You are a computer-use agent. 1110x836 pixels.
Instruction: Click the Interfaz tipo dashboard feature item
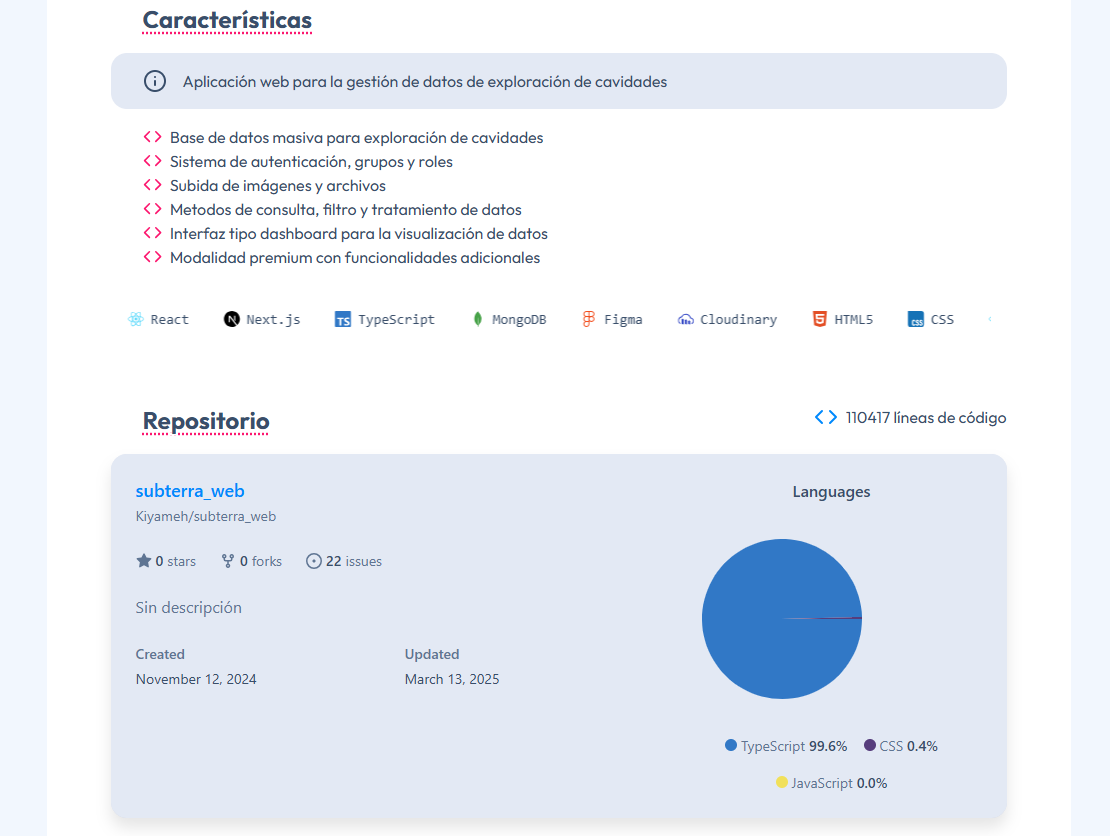point(359,234)
